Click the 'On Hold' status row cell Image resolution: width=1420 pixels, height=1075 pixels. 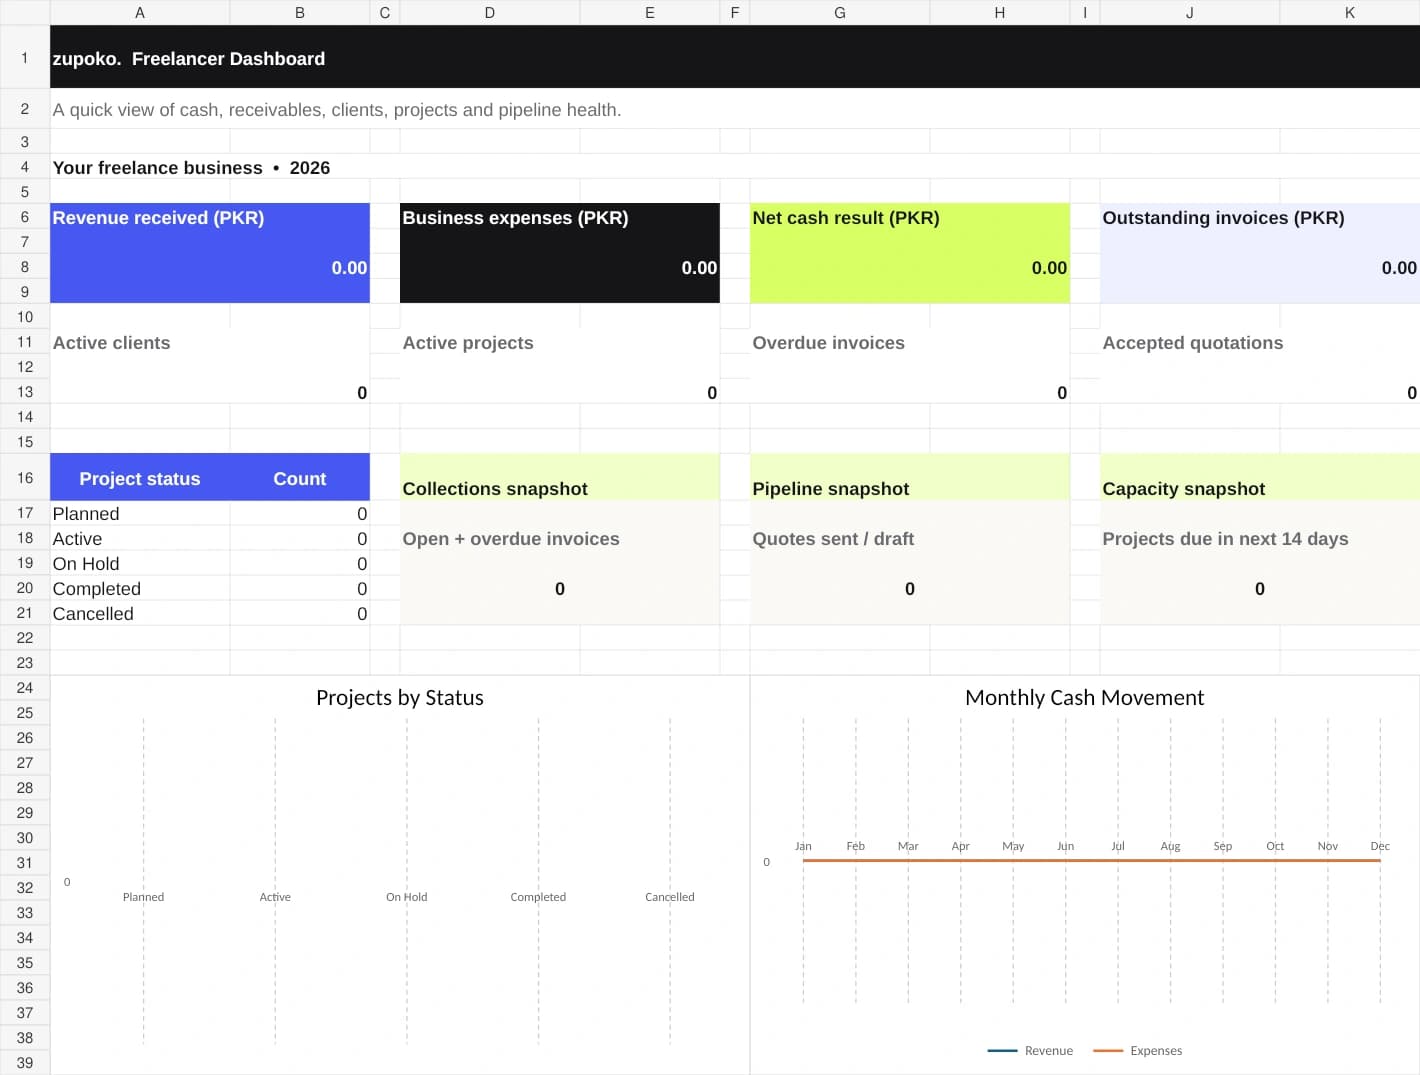(140, 564)
